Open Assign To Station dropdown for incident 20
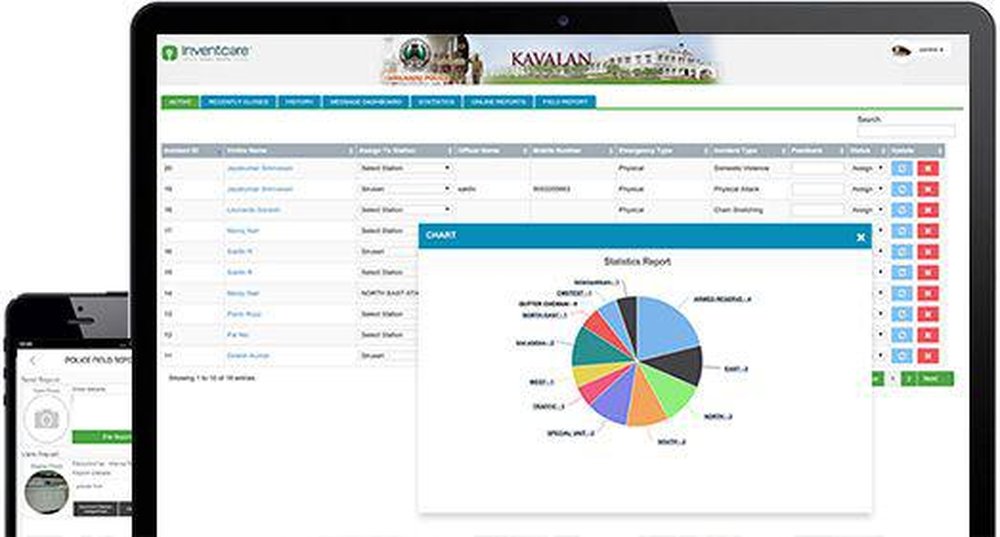Viewport: 1000px width, 537px height. pos(405,168)
